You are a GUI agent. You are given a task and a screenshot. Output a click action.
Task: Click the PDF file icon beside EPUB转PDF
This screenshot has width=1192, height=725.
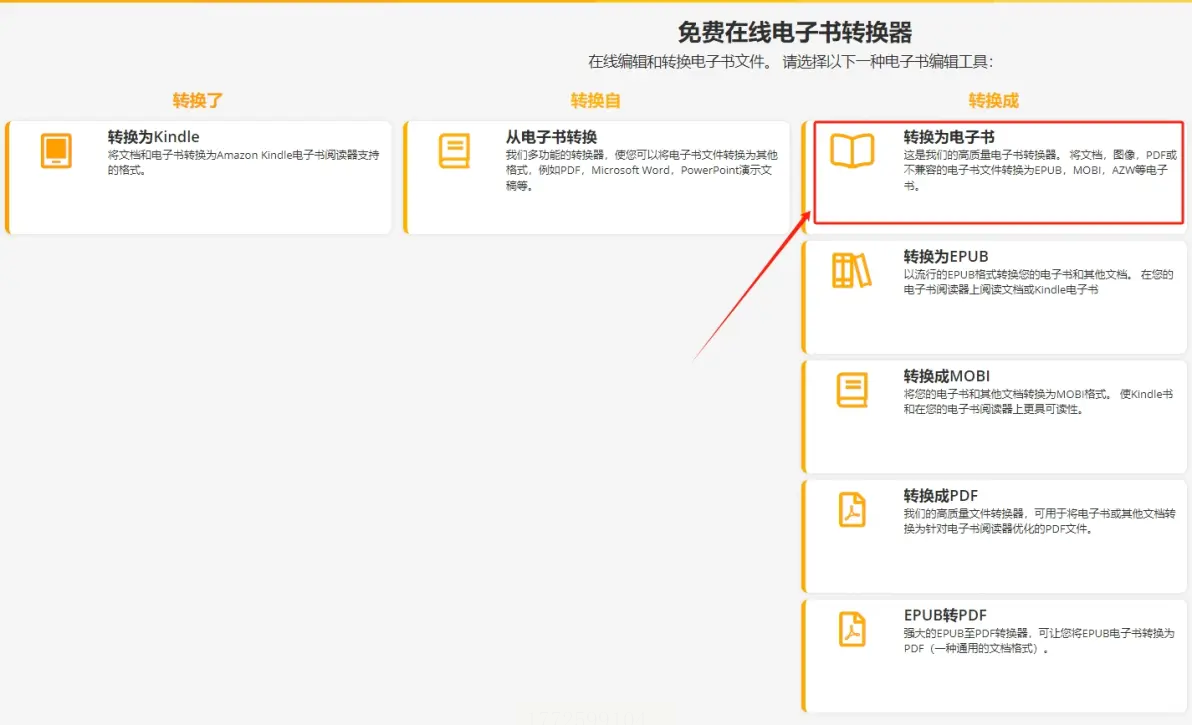(x=852, y=629)
